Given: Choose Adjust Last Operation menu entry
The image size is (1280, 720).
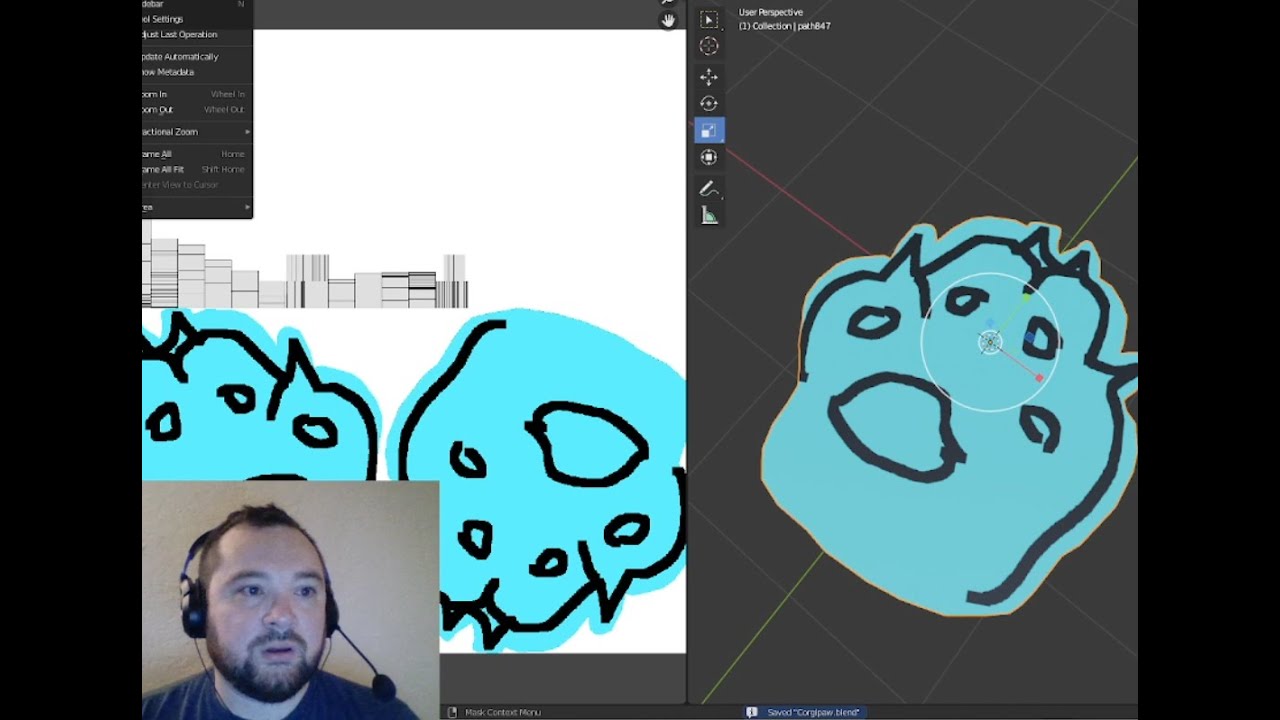Looking at the screenshot, I should 197,34.
